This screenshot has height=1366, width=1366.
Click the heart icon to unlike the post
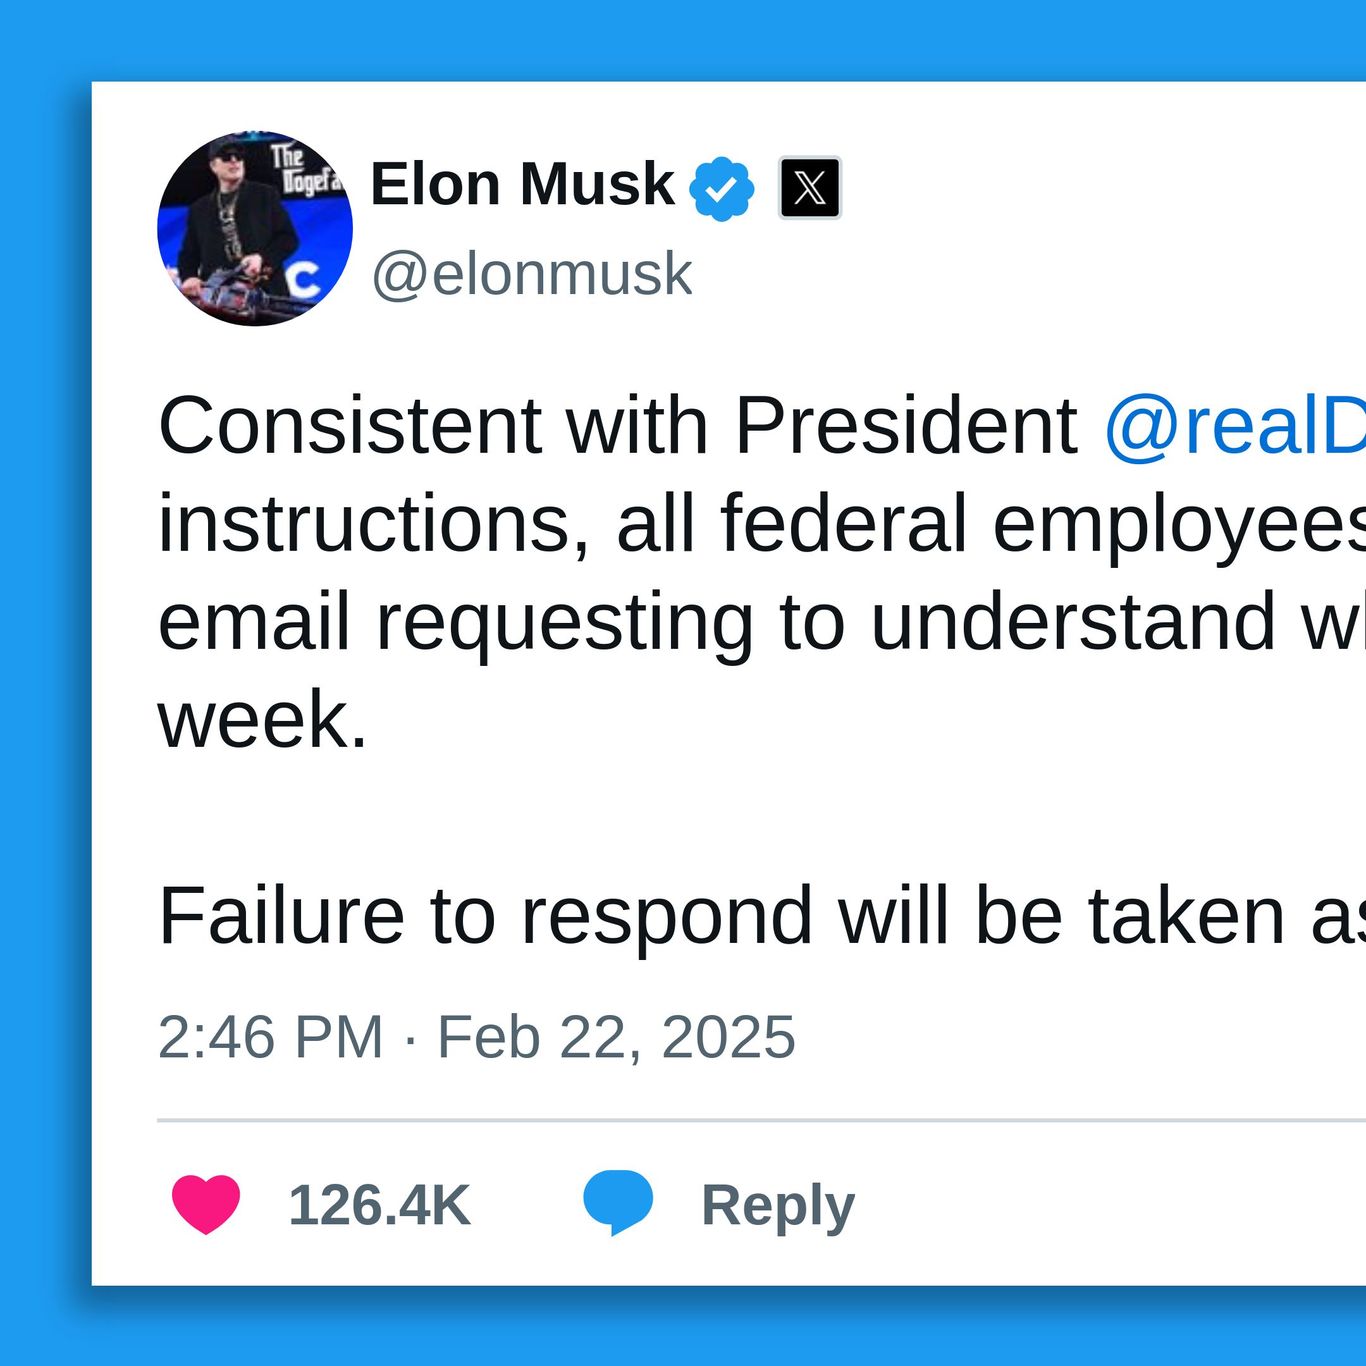click(x=205, y=1203)
